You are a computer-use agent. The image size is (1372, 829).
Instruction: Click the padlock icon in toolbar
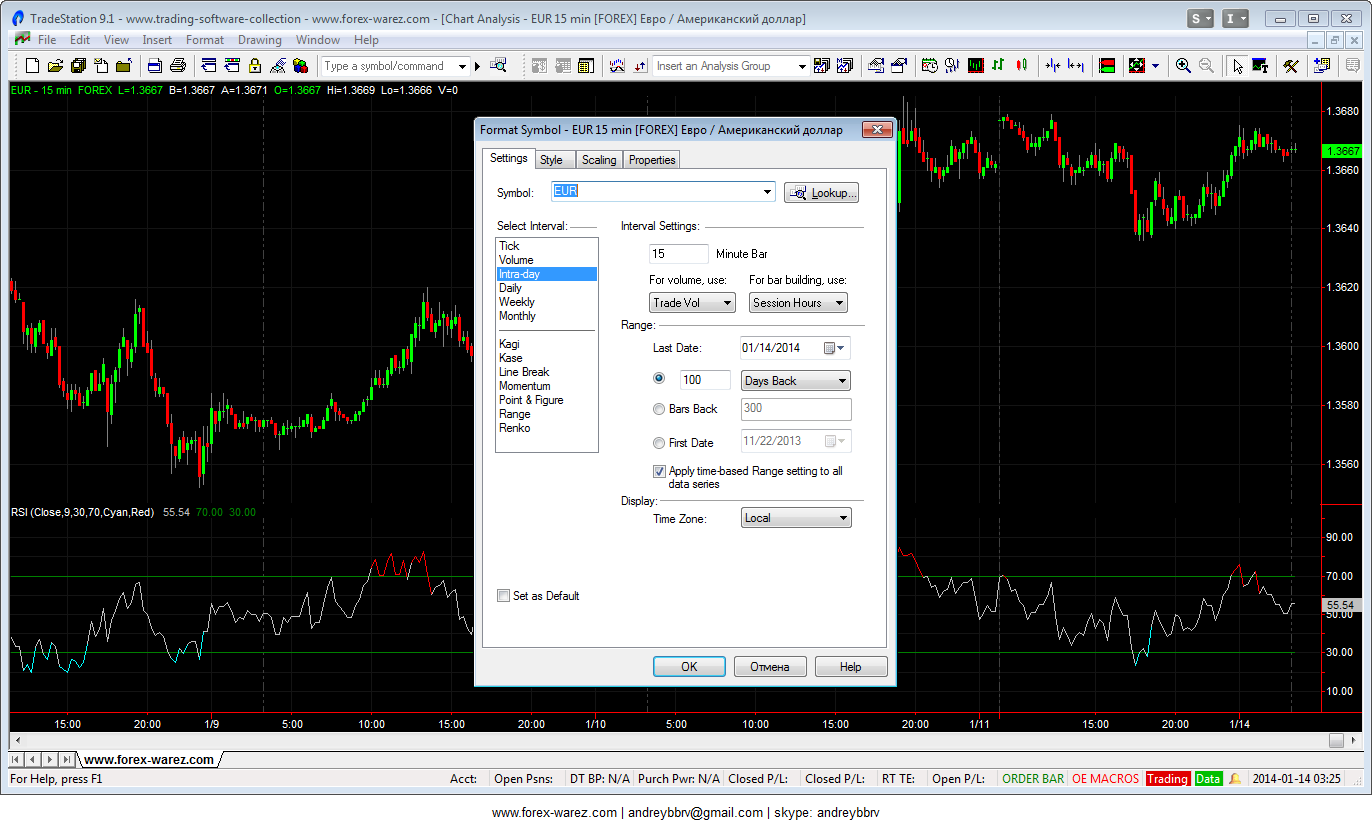pyautogui.click(x=255, y=66)
